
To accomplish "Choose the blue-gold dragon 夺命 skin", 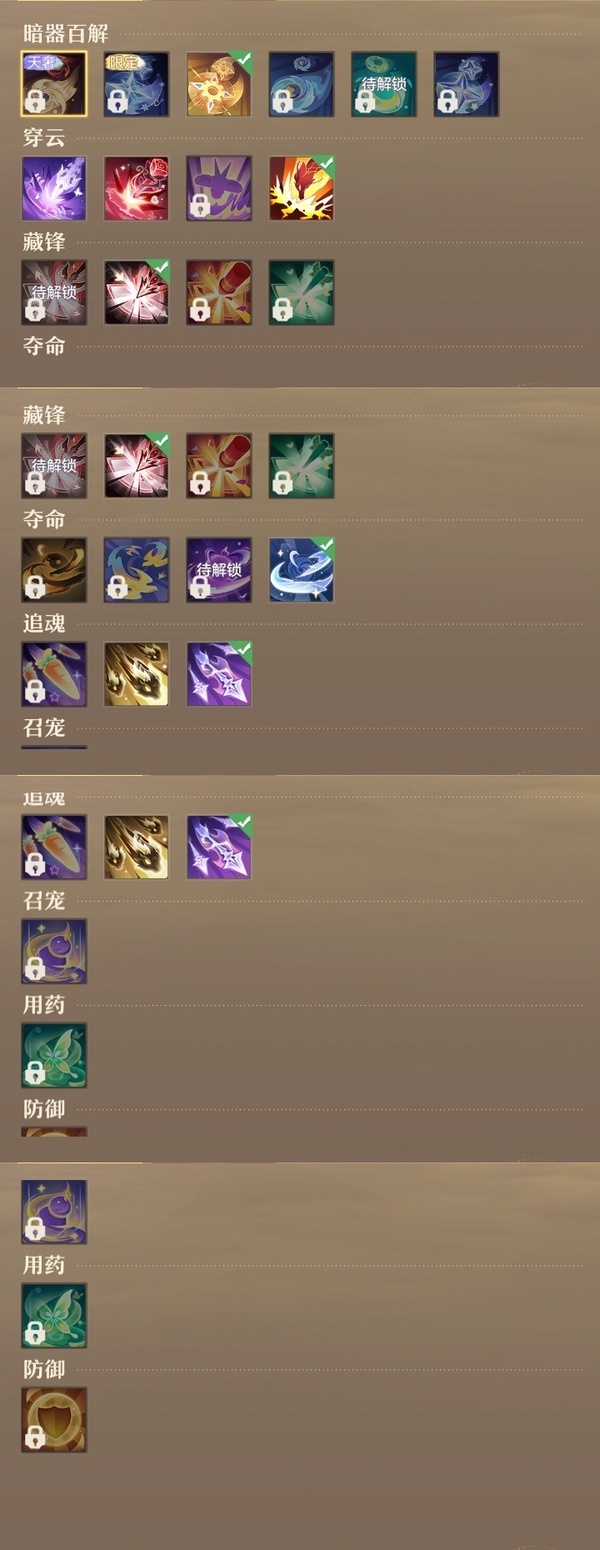I will point(136,570).
